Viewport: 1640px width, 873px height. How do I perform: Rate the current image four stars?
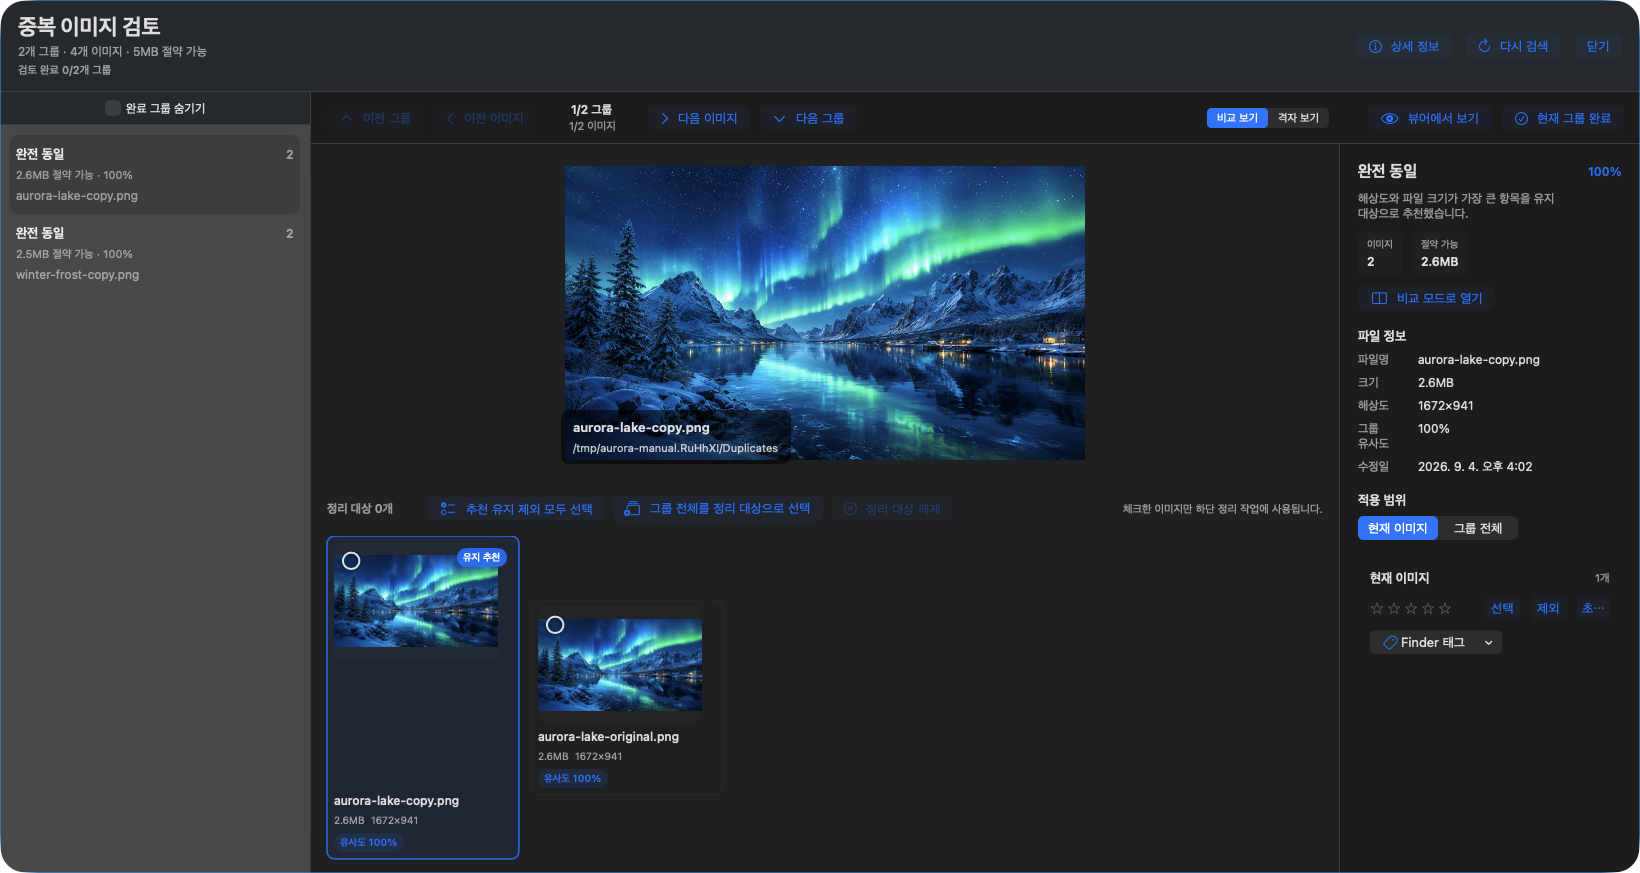click(1428, 608)
